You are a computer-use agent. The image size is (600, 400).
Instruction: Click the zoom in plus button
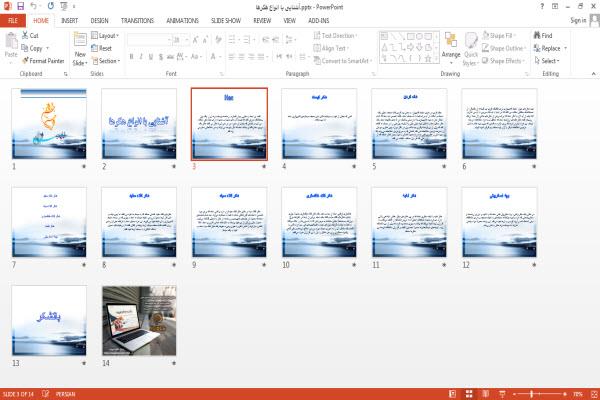pyautogui.click(x=565, y=394)
